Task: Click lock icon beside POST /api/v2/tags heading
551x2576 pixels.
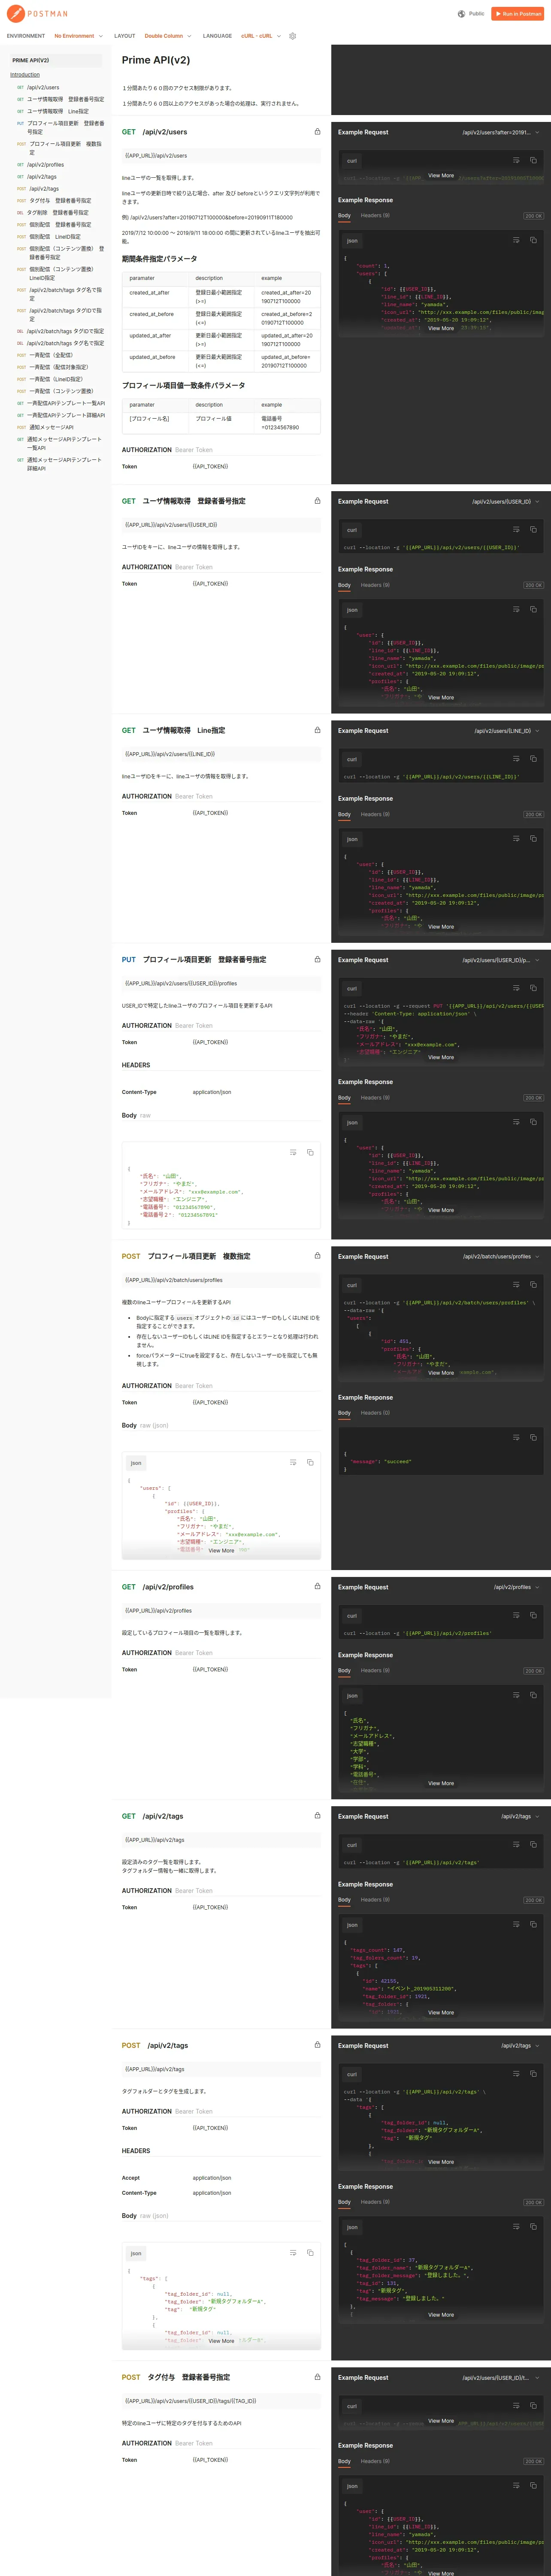Action: coord(318,2044)
